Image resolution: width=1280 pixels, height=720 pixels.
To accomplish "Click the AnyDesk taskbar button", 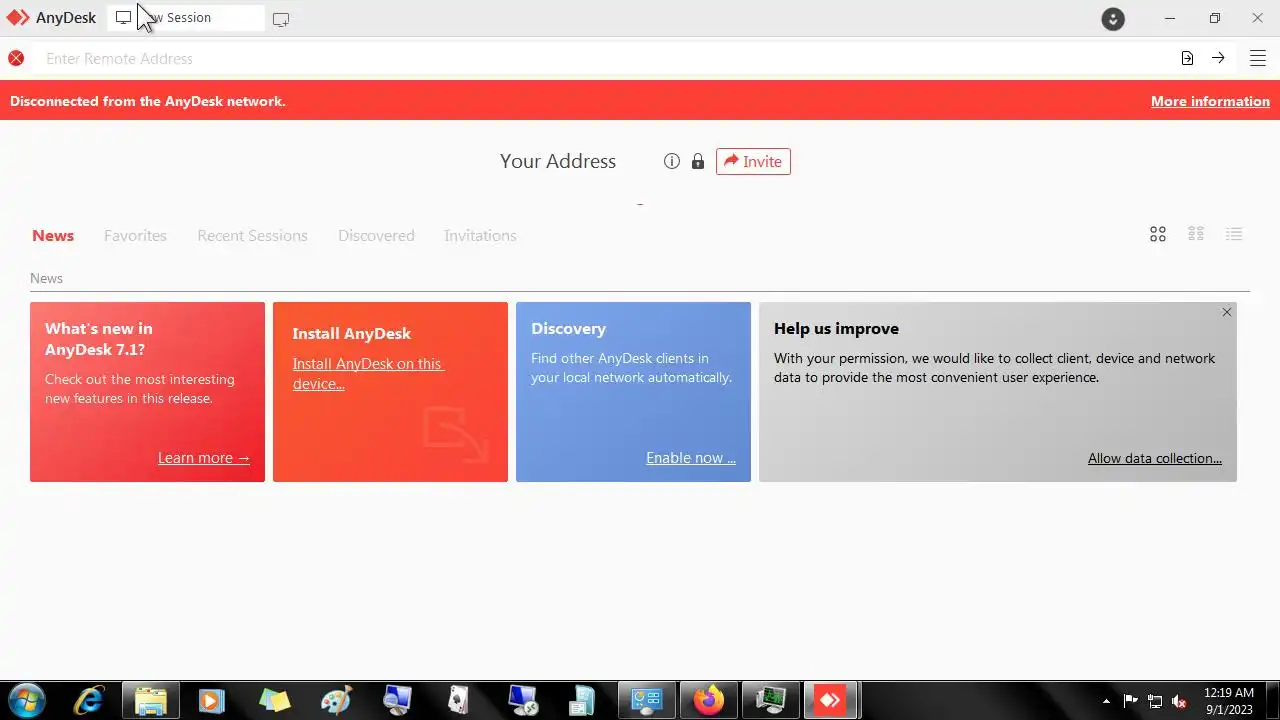I will 832,700.
